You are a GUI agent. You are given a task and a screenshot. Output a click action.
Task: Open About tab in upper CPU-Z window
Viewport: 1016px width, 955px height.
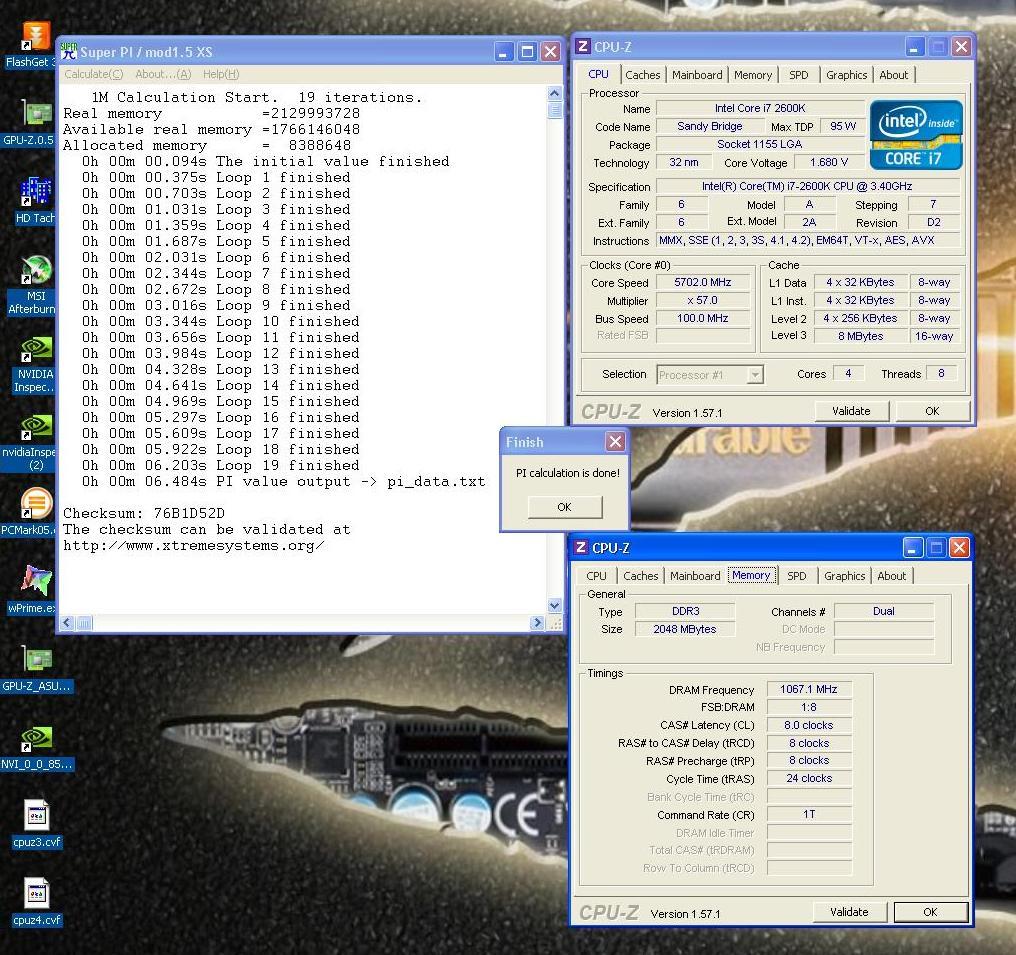tap(894, 75)
